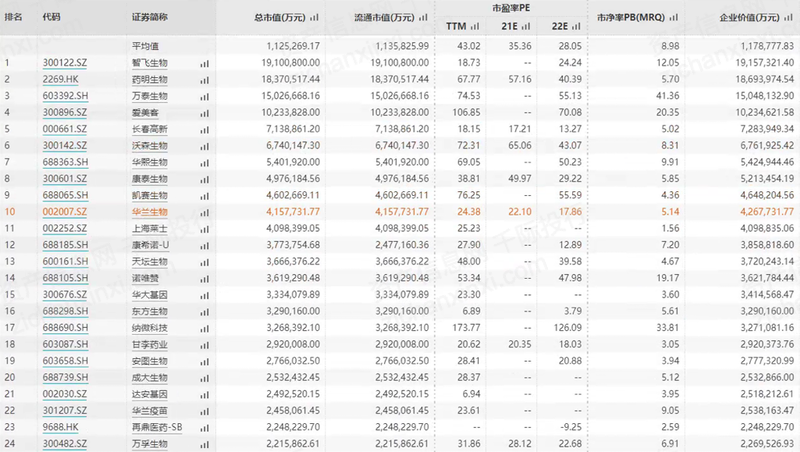Select PB value 19.17 for 688105.SH
Screen dimensions: 800x452
(x=667, y=278)
